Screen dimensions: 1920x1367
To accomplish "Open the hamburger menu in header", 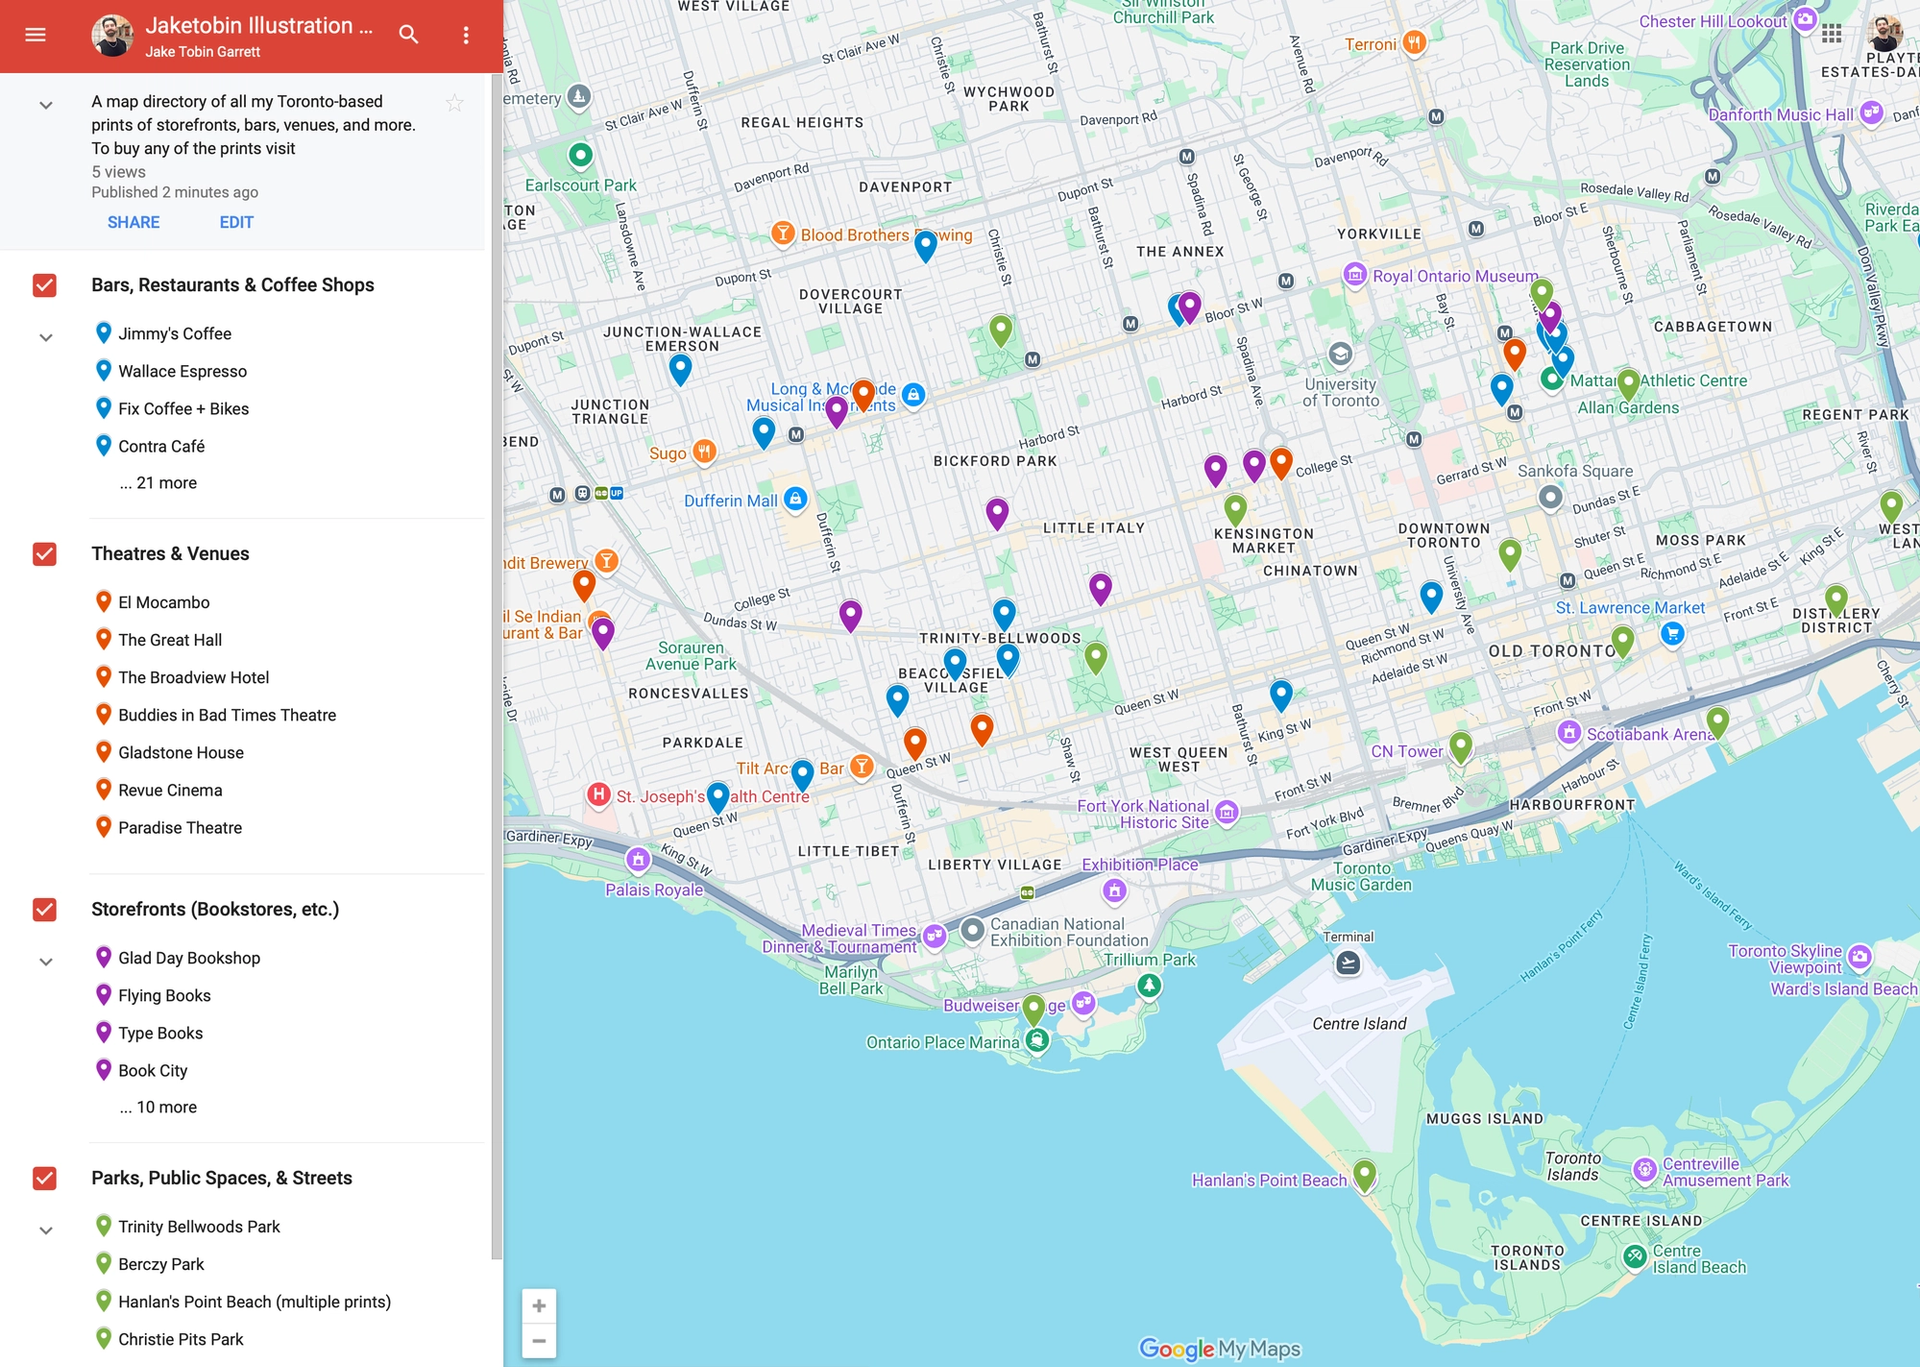I will [x=35, y=35].
